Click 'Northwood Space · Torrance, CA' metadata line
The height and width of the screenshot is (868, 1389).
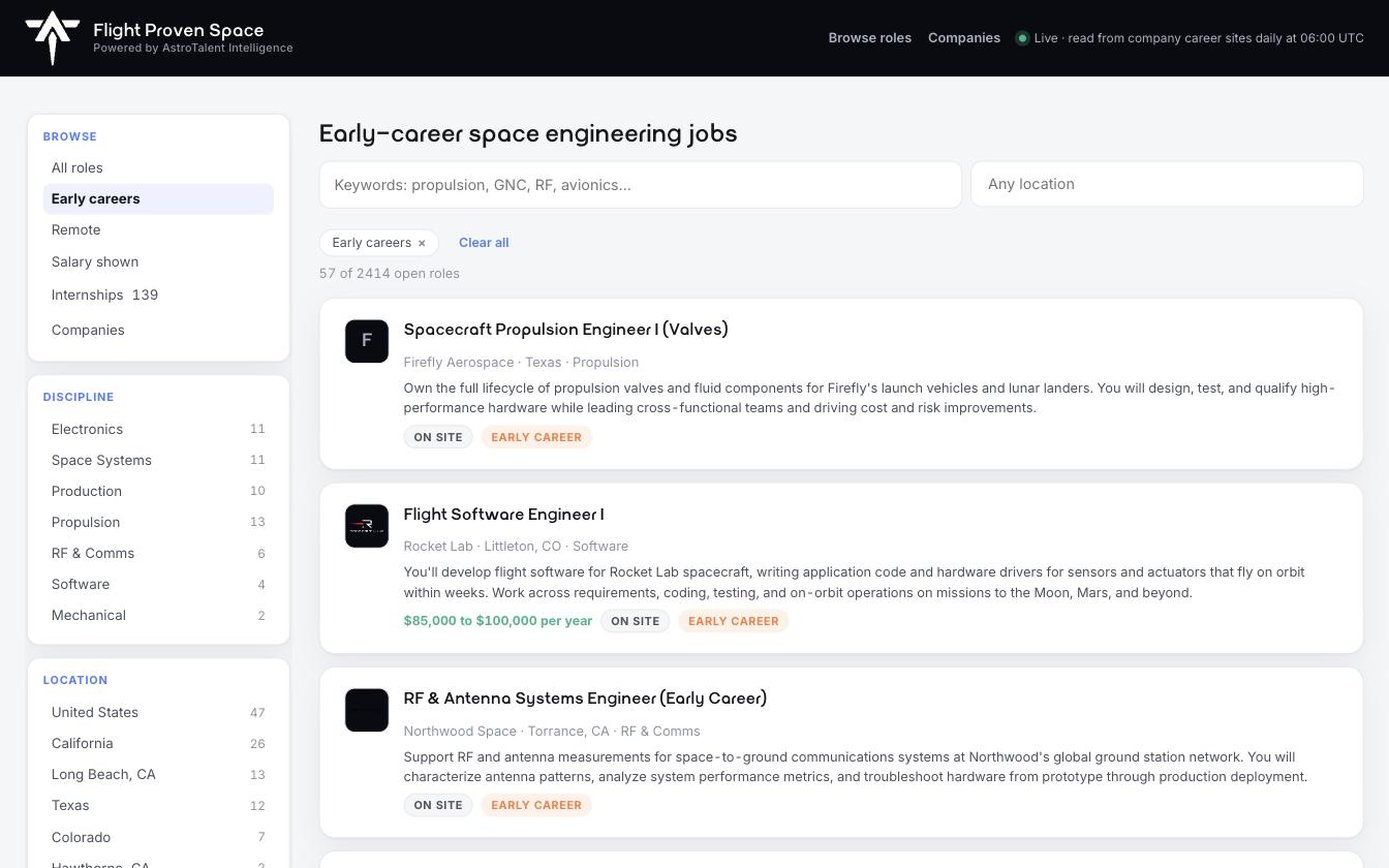[552, 731]
